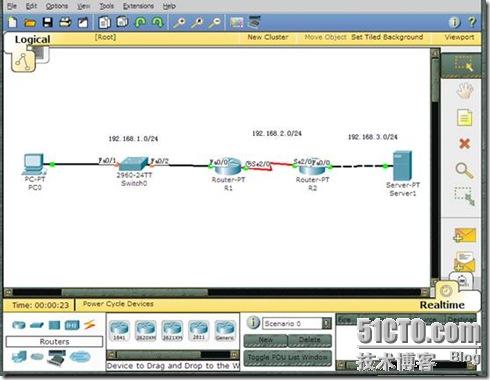Open the View menu
Viewport: 490px width, 380px height.
click(83, 6)
